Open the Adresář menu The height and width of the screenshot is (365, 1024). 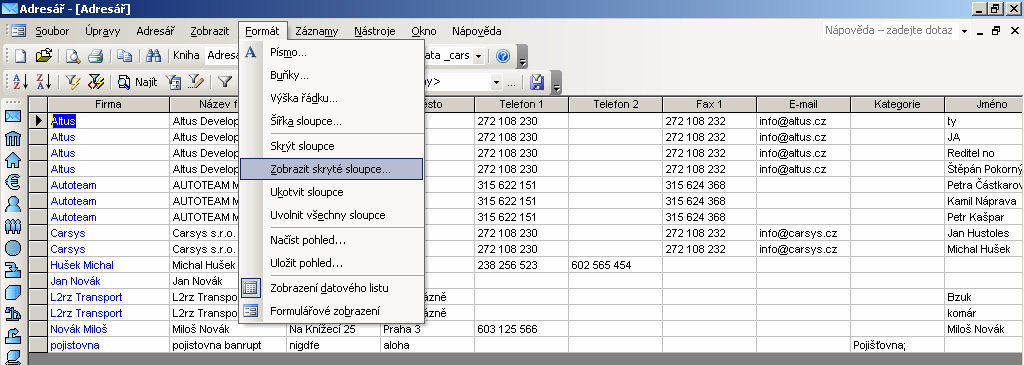[x=155, y=31]
